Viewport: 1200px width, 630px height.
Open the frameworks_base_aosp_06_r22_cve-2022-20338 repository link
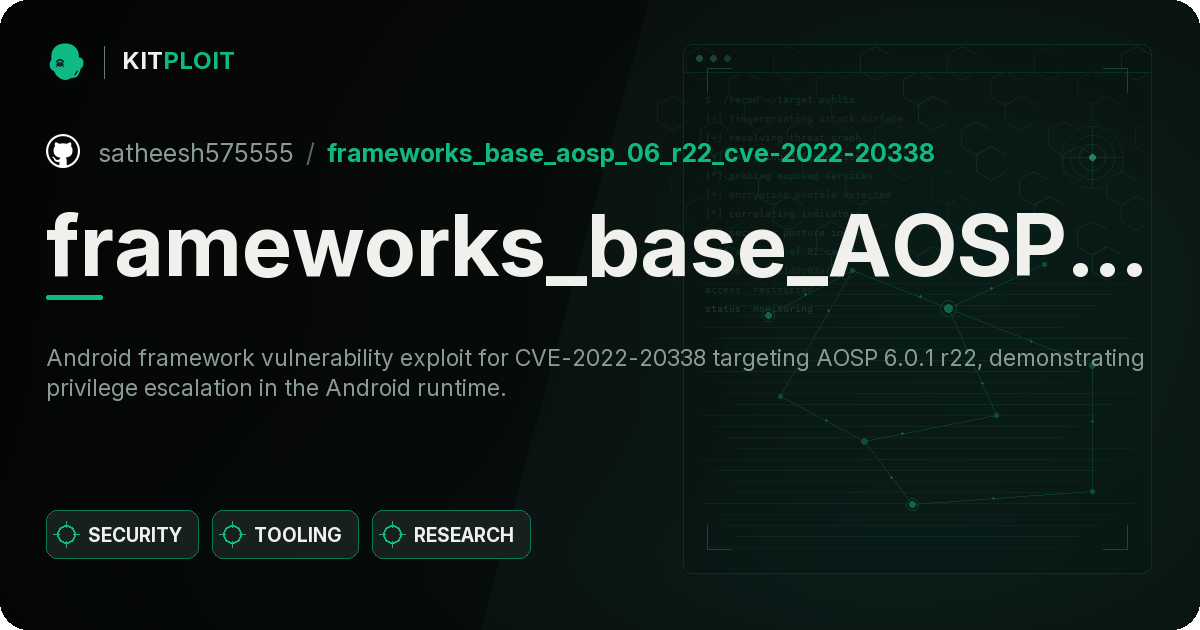click(x=631, y=153)
